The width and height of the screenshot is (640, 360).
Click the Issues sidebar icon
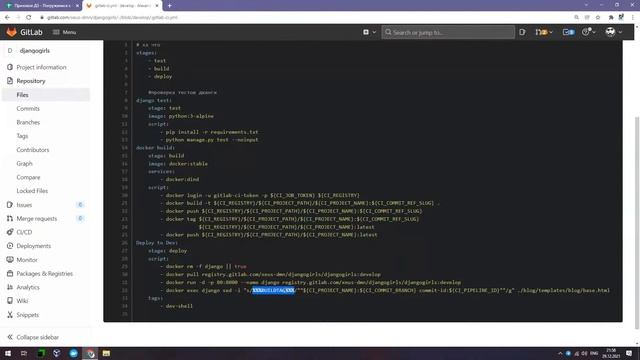10,205
